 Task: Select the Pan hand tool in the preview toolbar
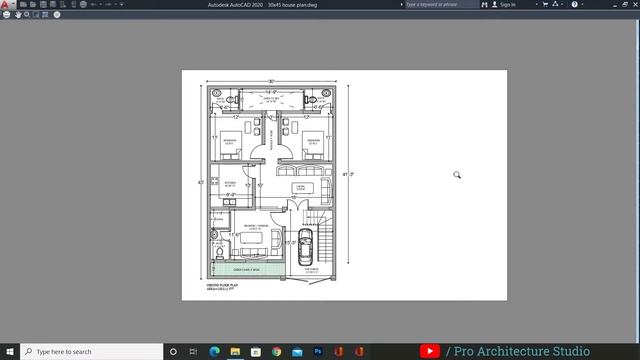(x=18, y=14)
